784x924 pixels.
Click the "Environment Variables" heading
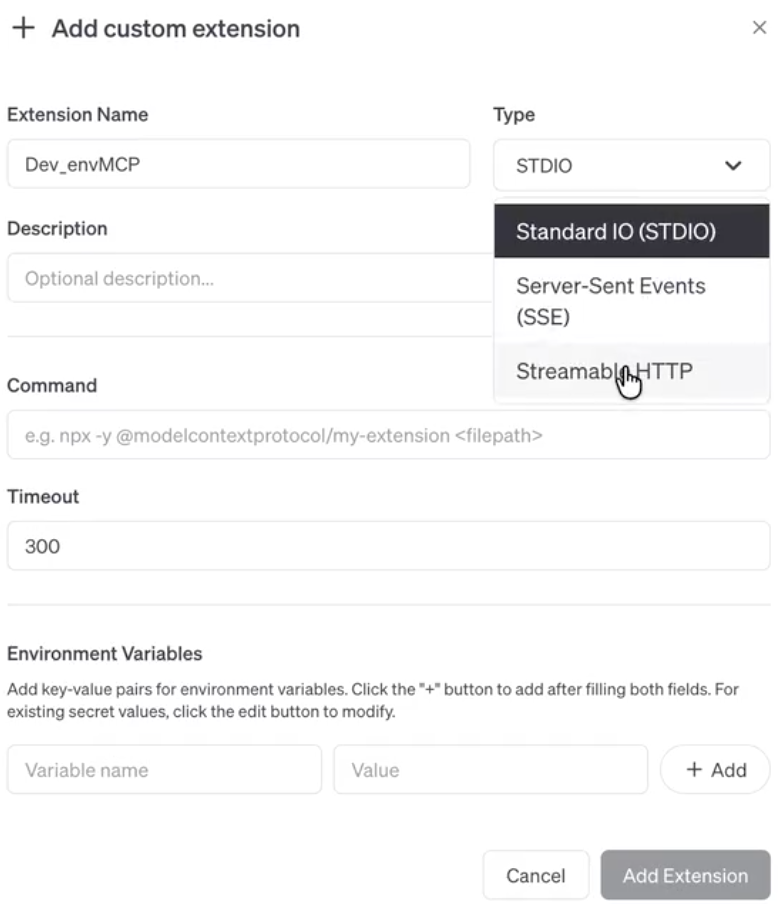105,654
